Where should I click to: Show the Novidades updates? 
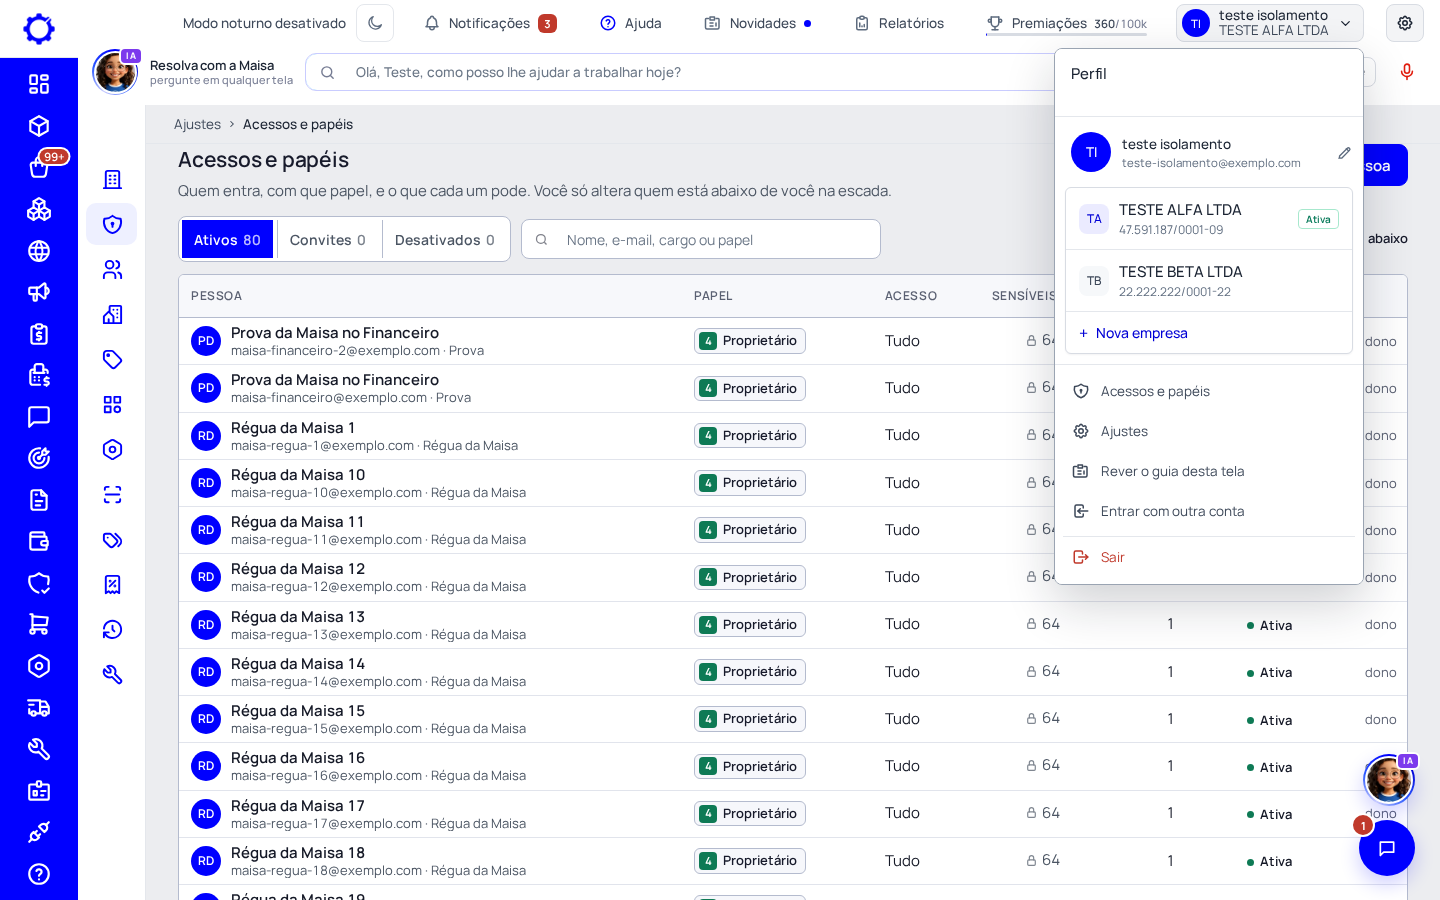point(758,23)
